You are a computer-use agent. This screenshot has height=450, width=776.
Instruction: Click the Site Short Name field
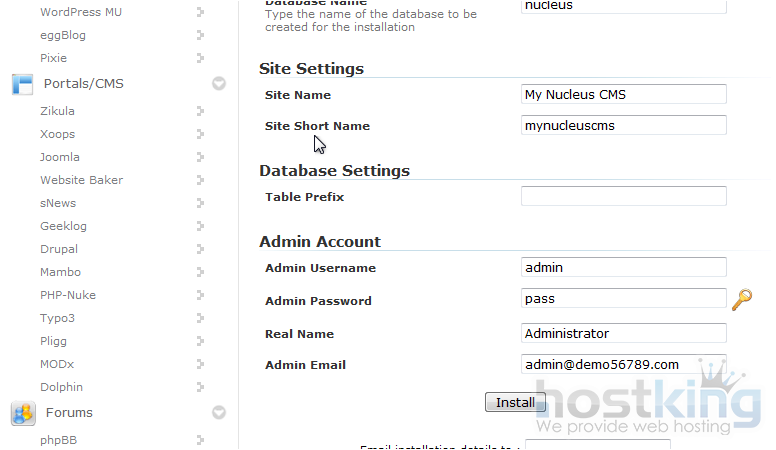(623, 125)
